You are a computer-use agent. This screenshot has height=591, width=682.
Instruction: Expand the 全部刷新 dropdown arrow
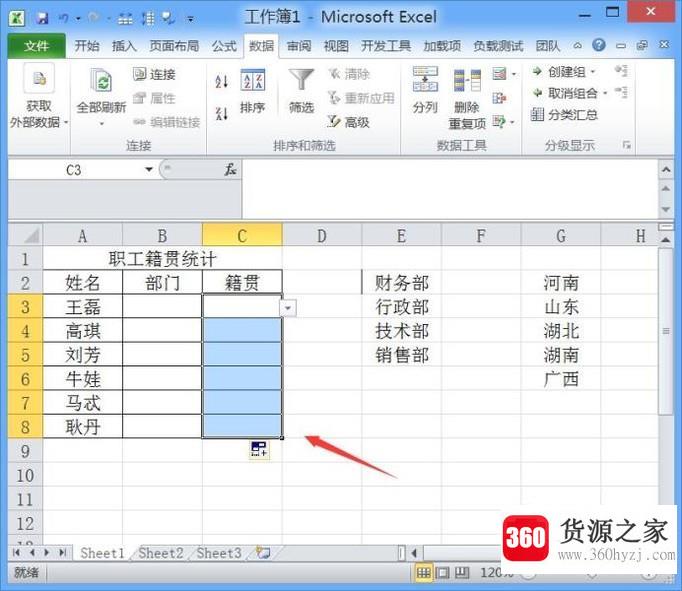[x=101, y=124]
